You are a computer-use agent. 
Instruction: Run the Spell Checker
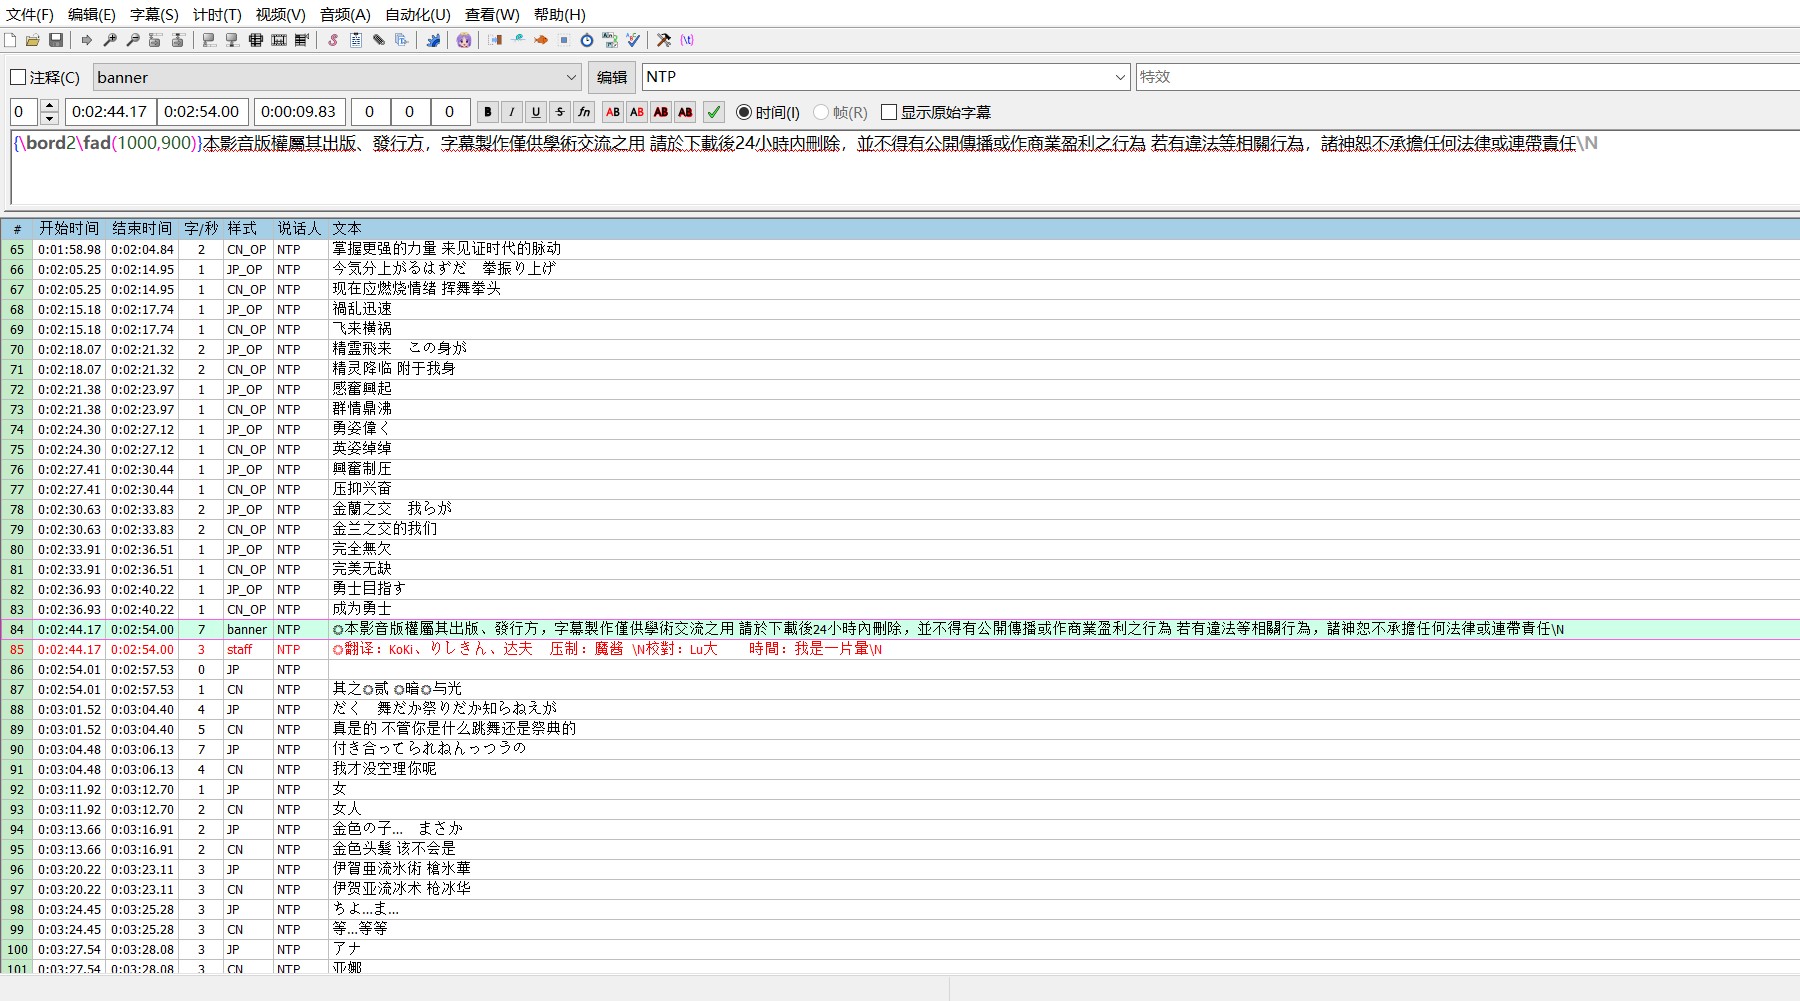coord(633,40)
